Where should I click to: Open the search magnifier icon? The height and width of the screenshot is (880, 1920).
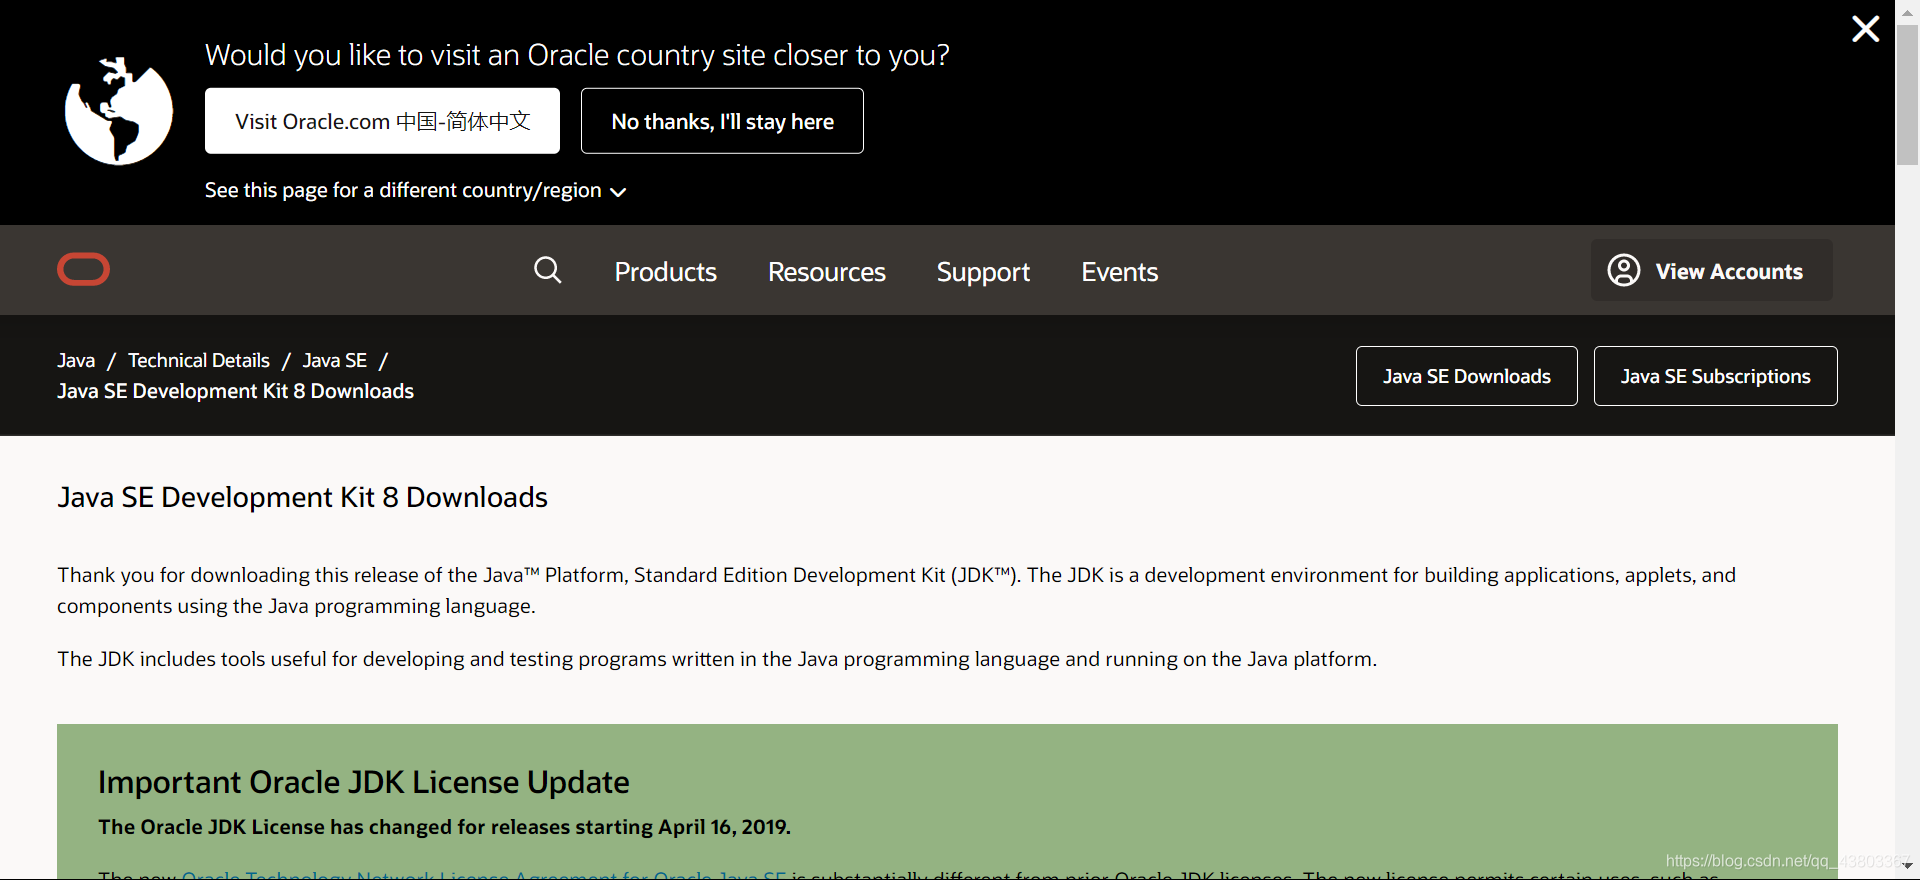pos(547,270)
